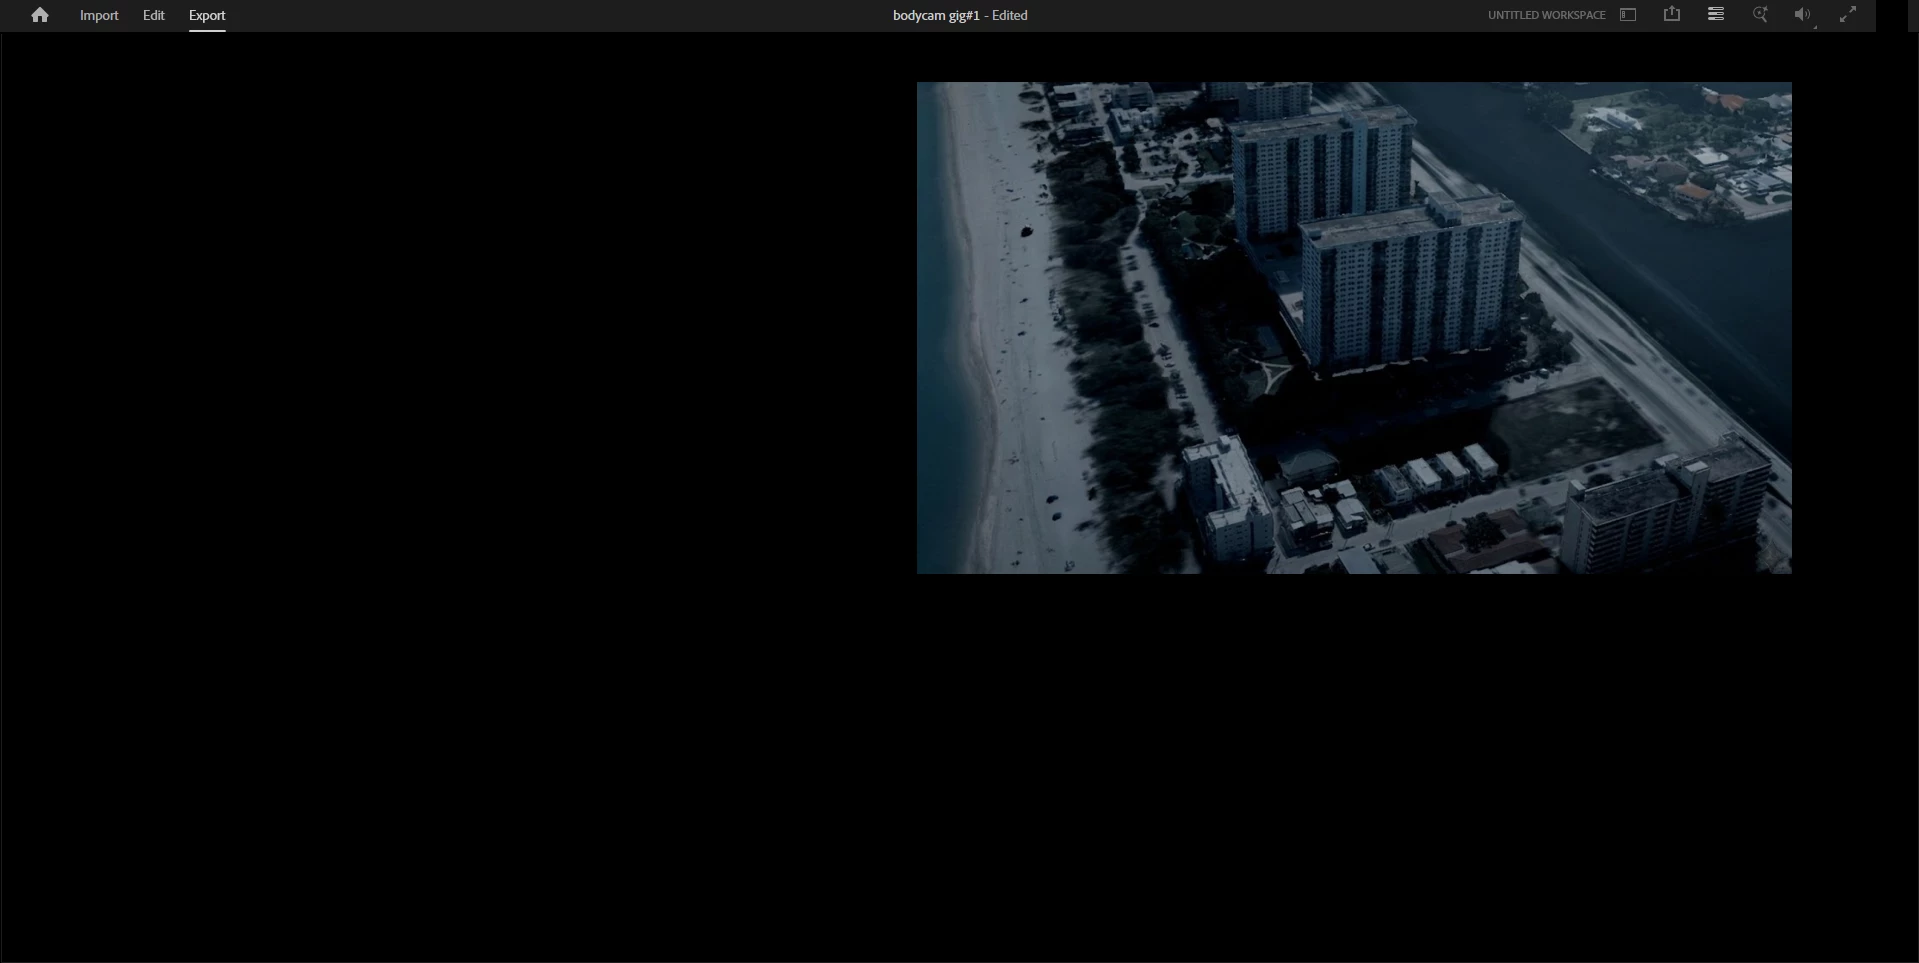The width and height of the screenshot is (1919, 963).
Task: Click the low-rise building at preview bottom-right
Action: click(x=1665, y=510)
